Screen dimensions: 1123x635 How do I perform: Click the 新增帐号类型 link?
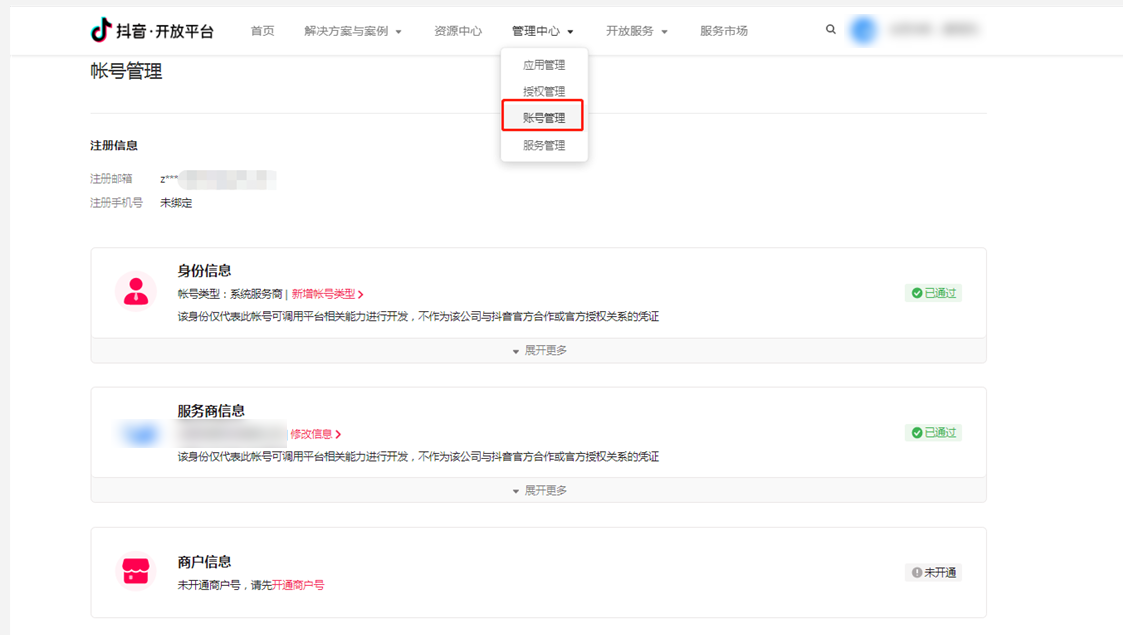(x=327, y=294)
